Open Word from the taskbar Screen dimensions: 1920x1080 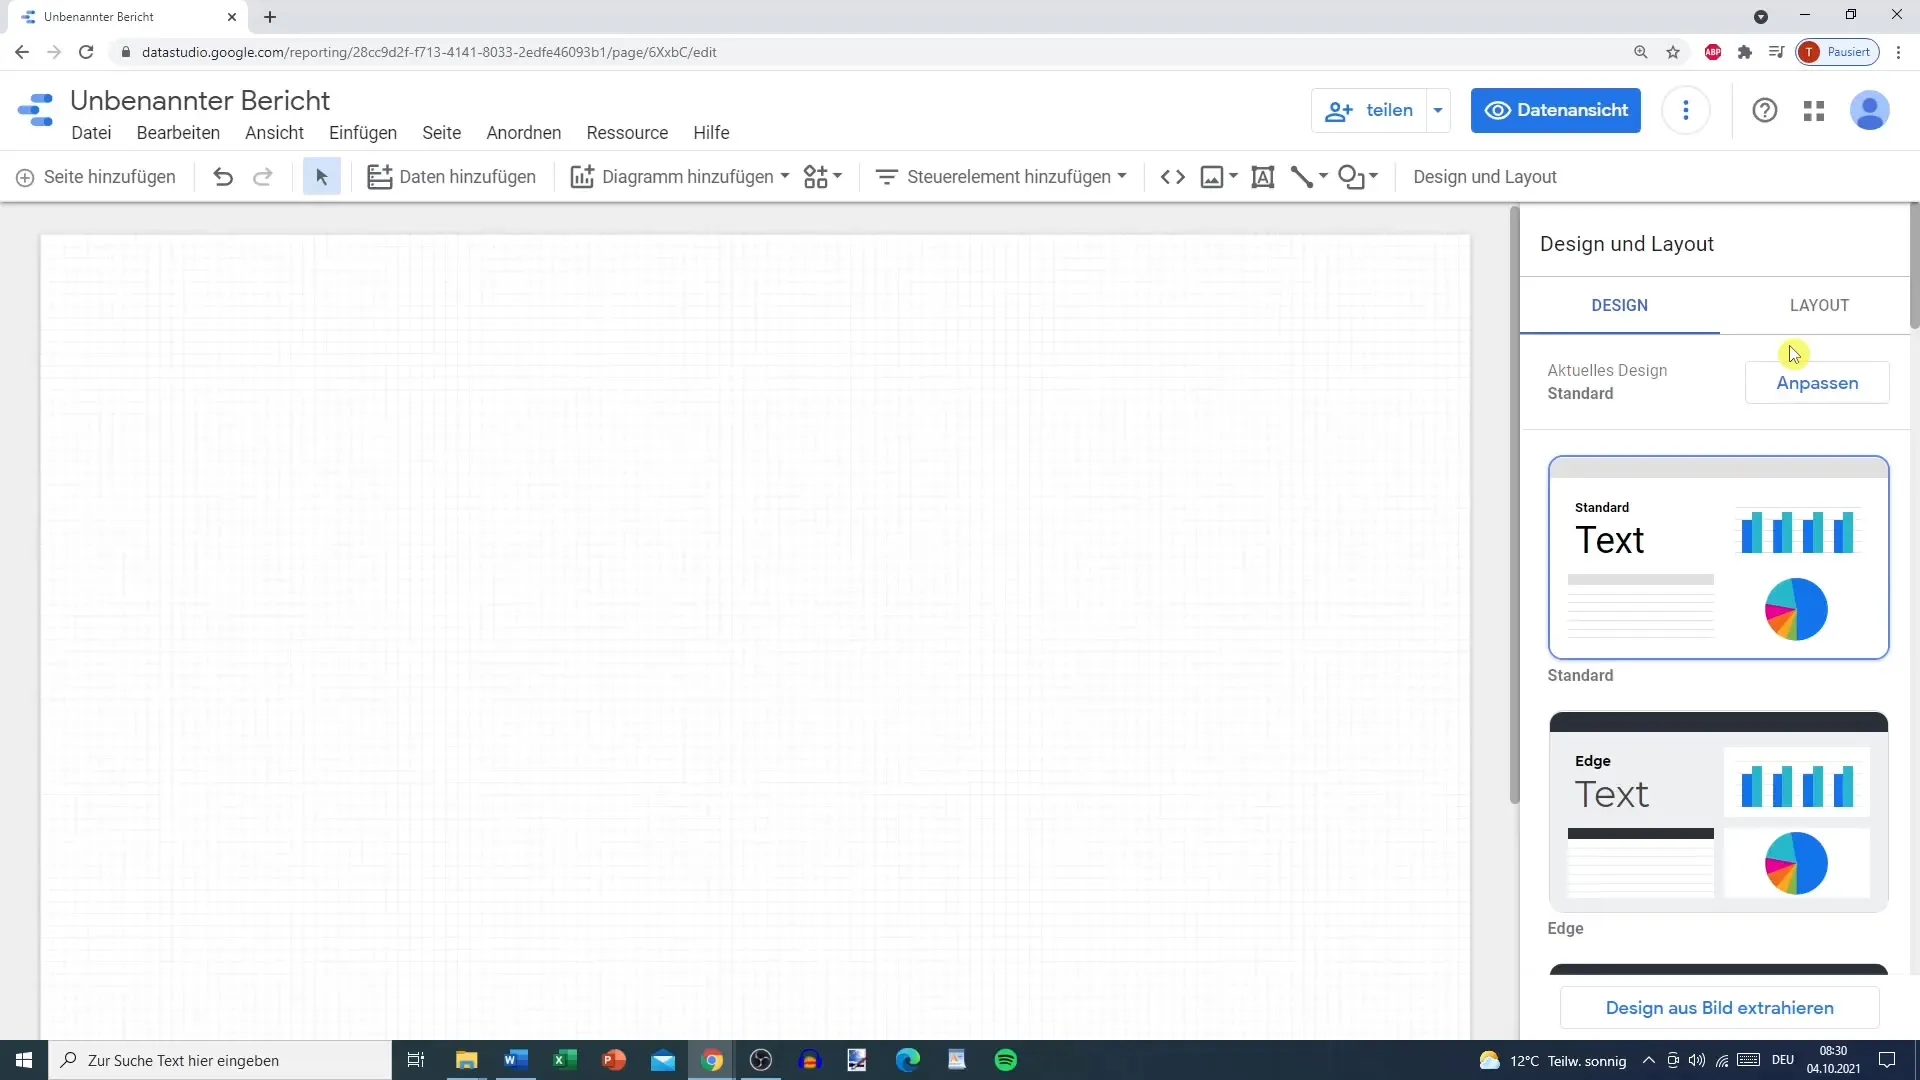coord(515,1060)
